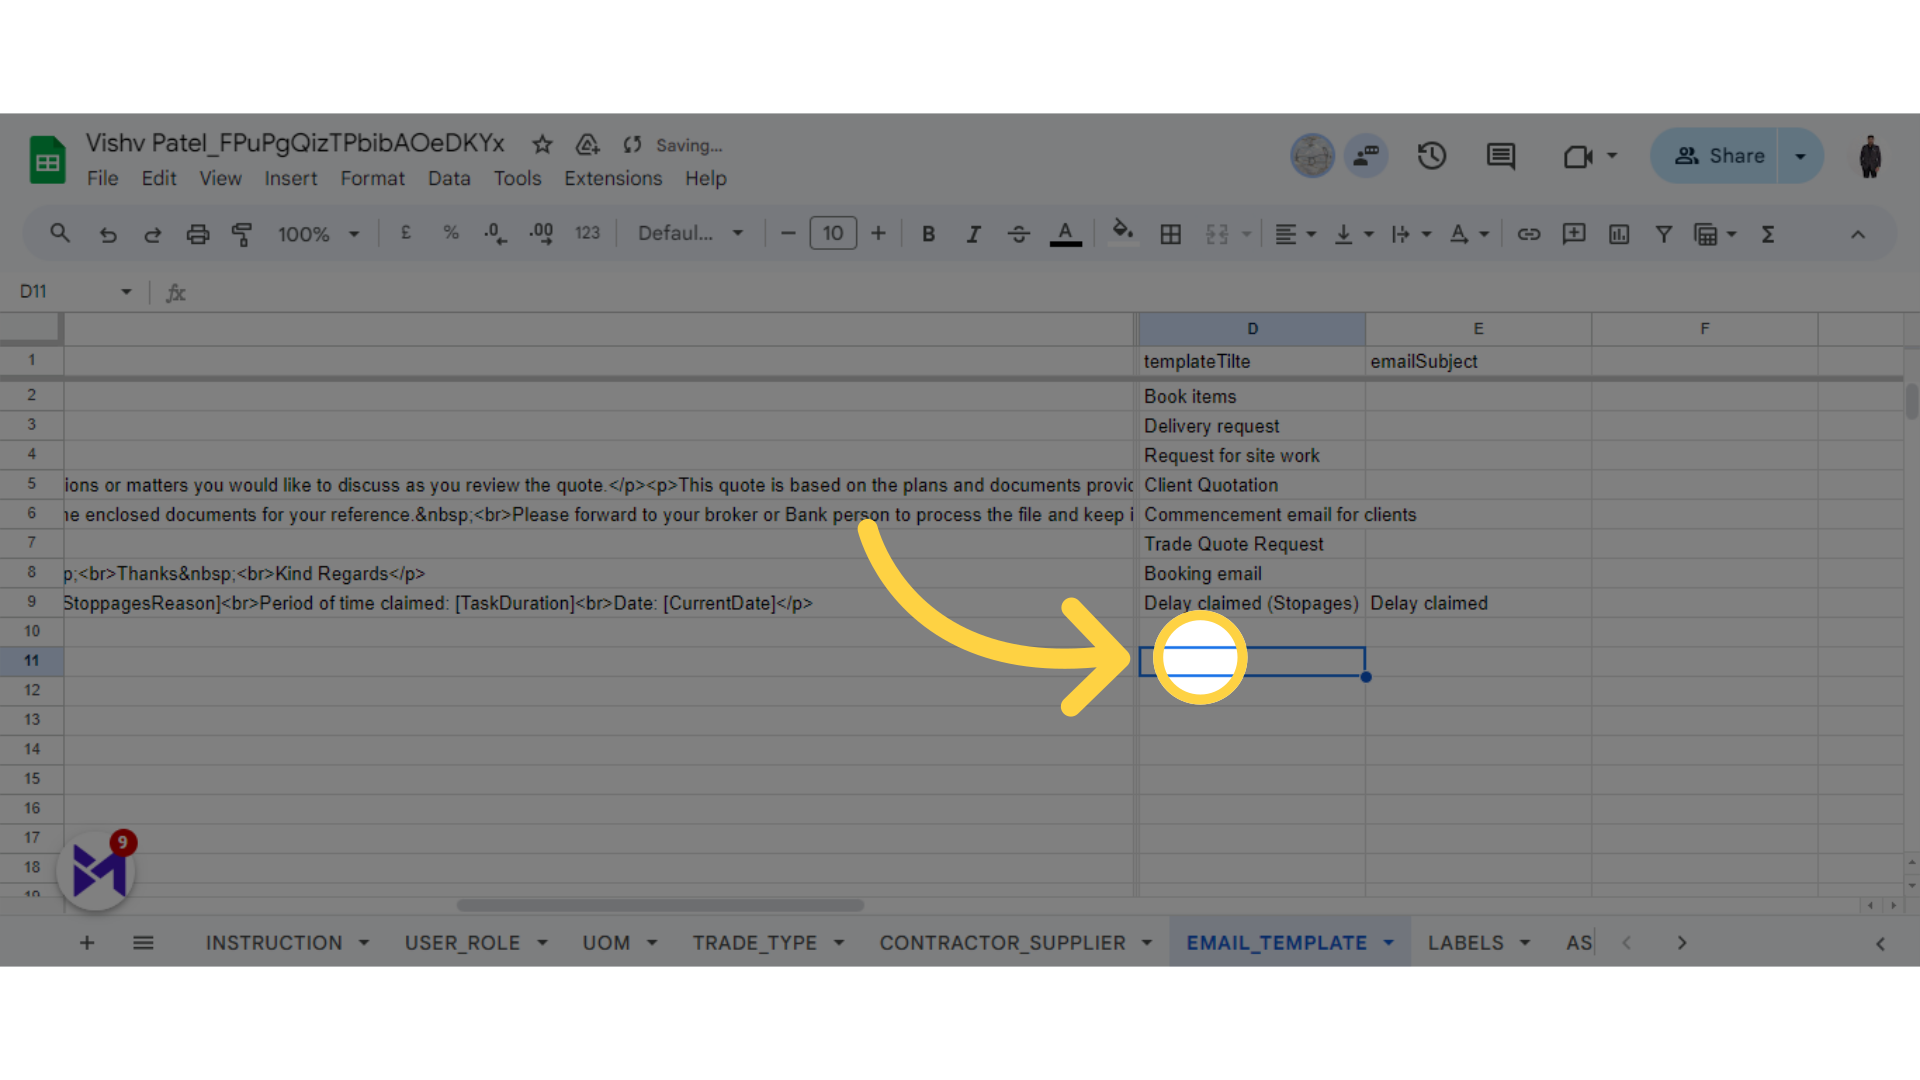Click the italic formatting icon
Viewport: 1920px width, 1080px height.
click(x=973, y=233)
